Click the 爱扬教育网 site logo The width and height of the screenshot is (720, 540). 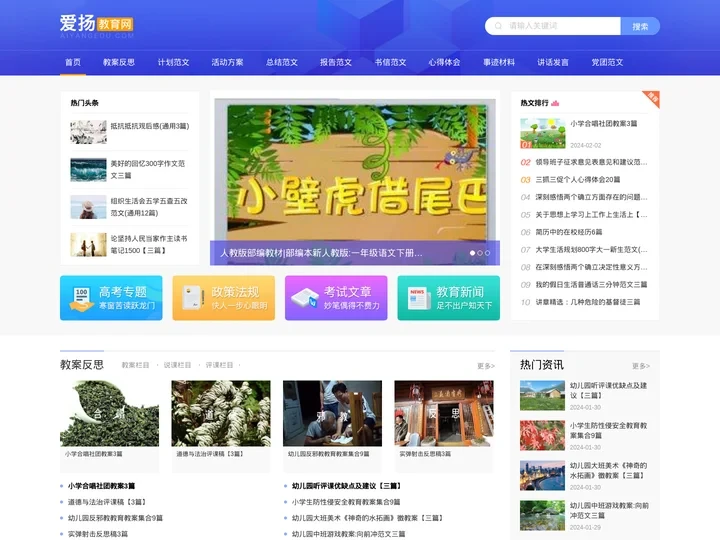point(96,26)
